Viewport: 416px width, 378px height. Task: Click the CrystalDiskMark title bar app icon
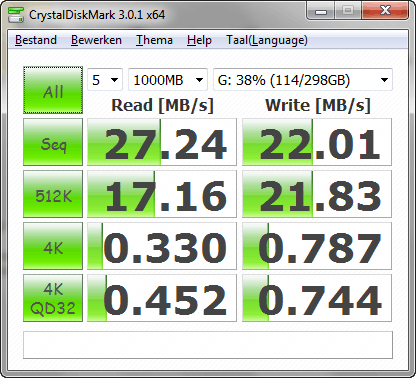tap(16, 14)
